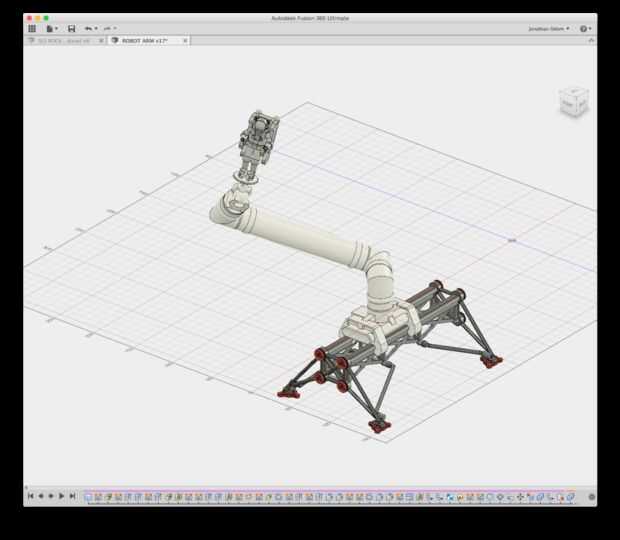Open the Undo history dropdown arrow
Viewport: 620px width, 540px height.
pyautogui.click(x=96, y=28)
